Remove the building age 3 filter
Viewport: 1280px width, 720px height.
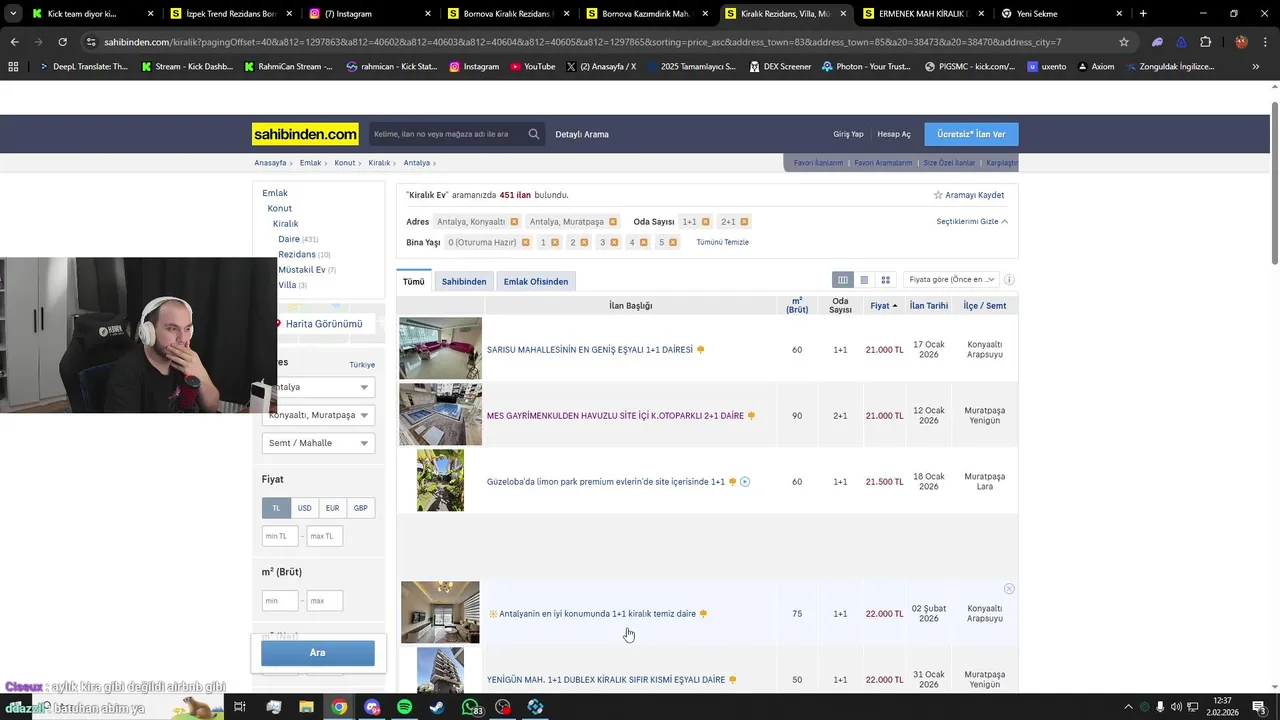(614, 242)
